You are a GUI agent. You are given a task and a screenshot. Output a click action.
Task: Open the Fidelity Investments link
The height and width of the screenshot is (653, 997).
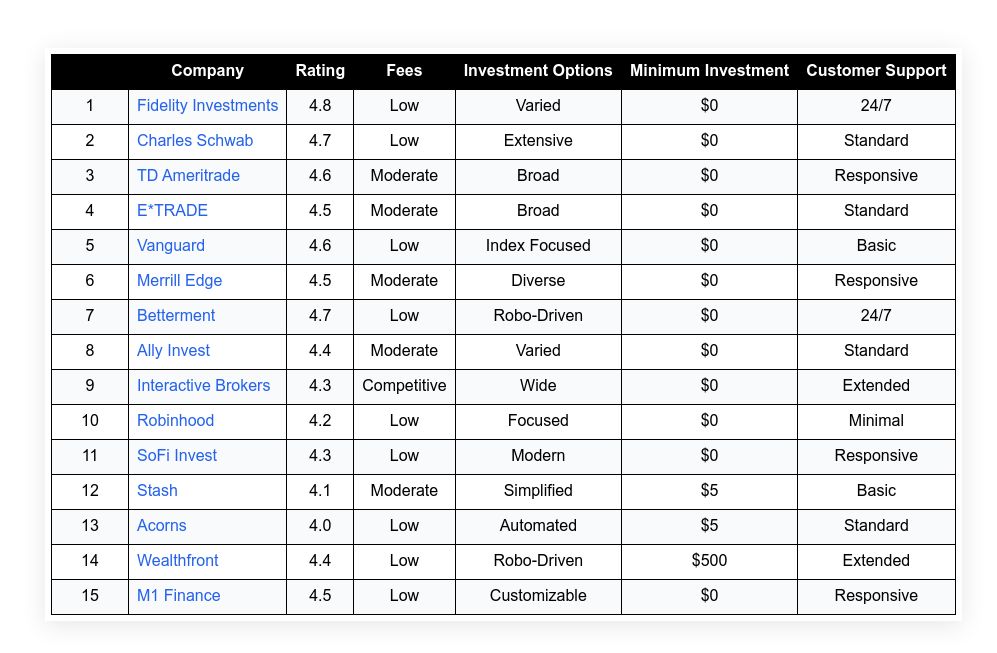[207, 106]
